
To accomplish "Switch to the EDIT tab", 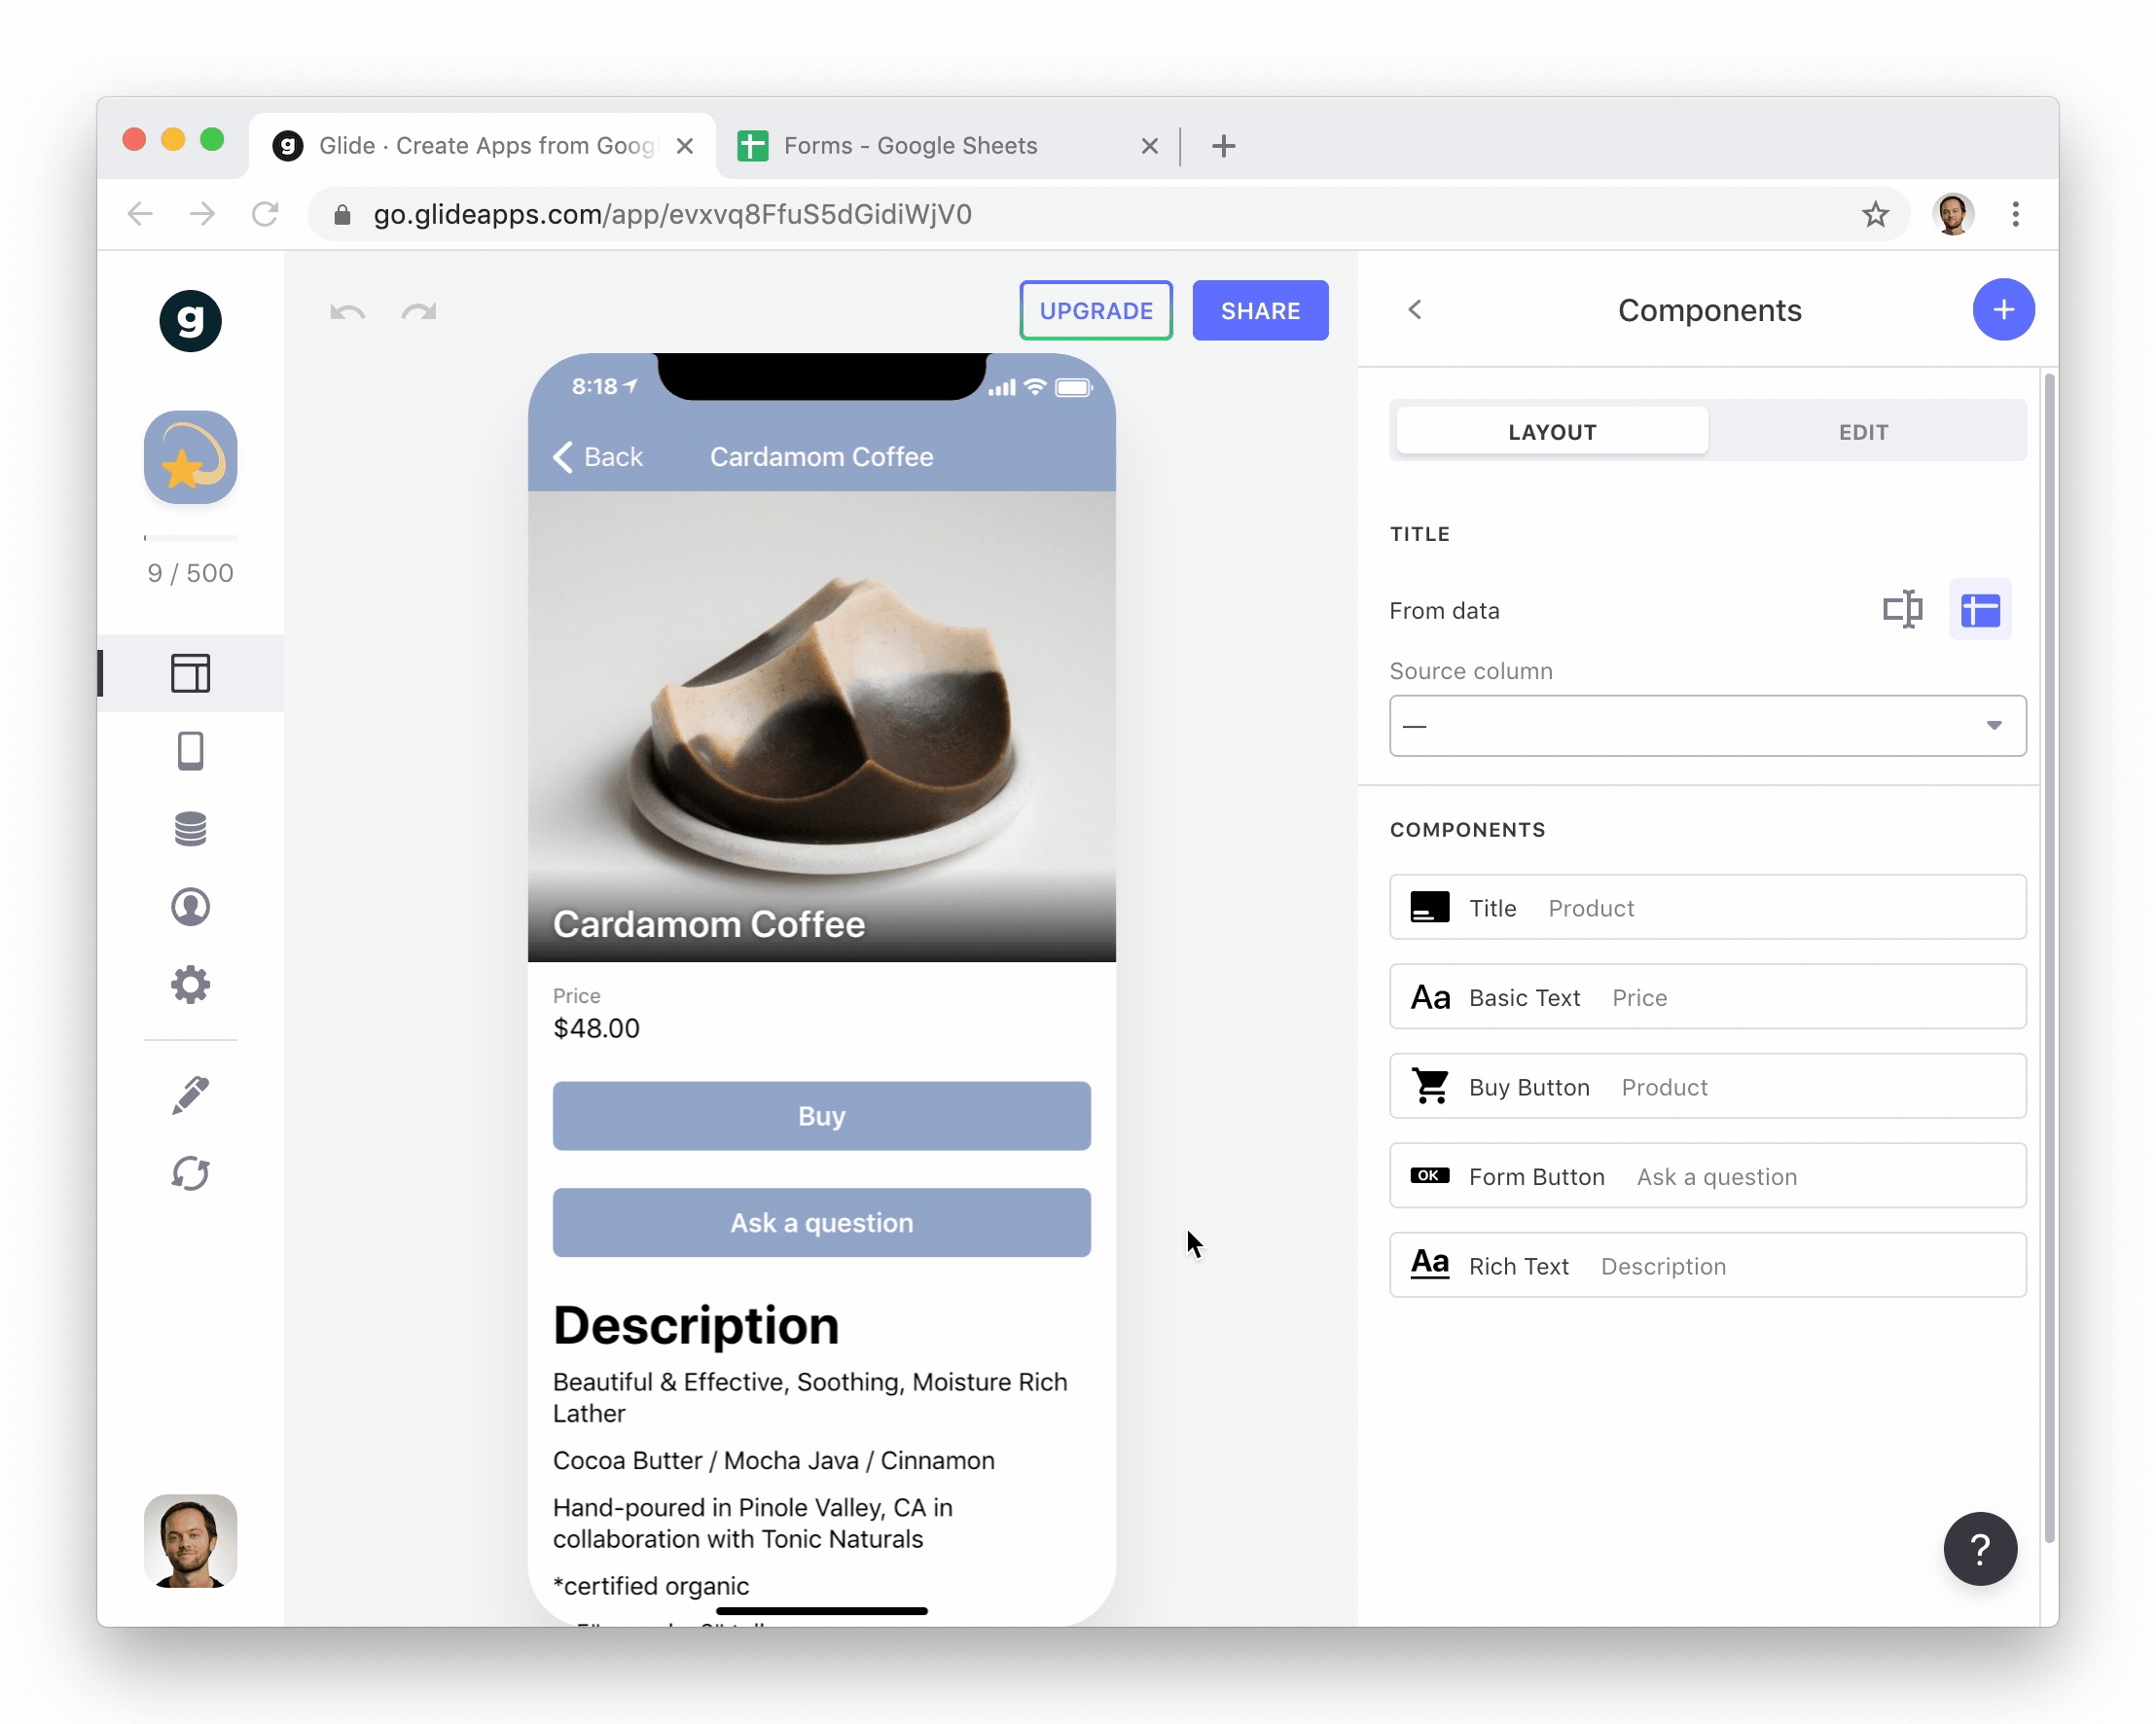I will [x=1863, y=432].
